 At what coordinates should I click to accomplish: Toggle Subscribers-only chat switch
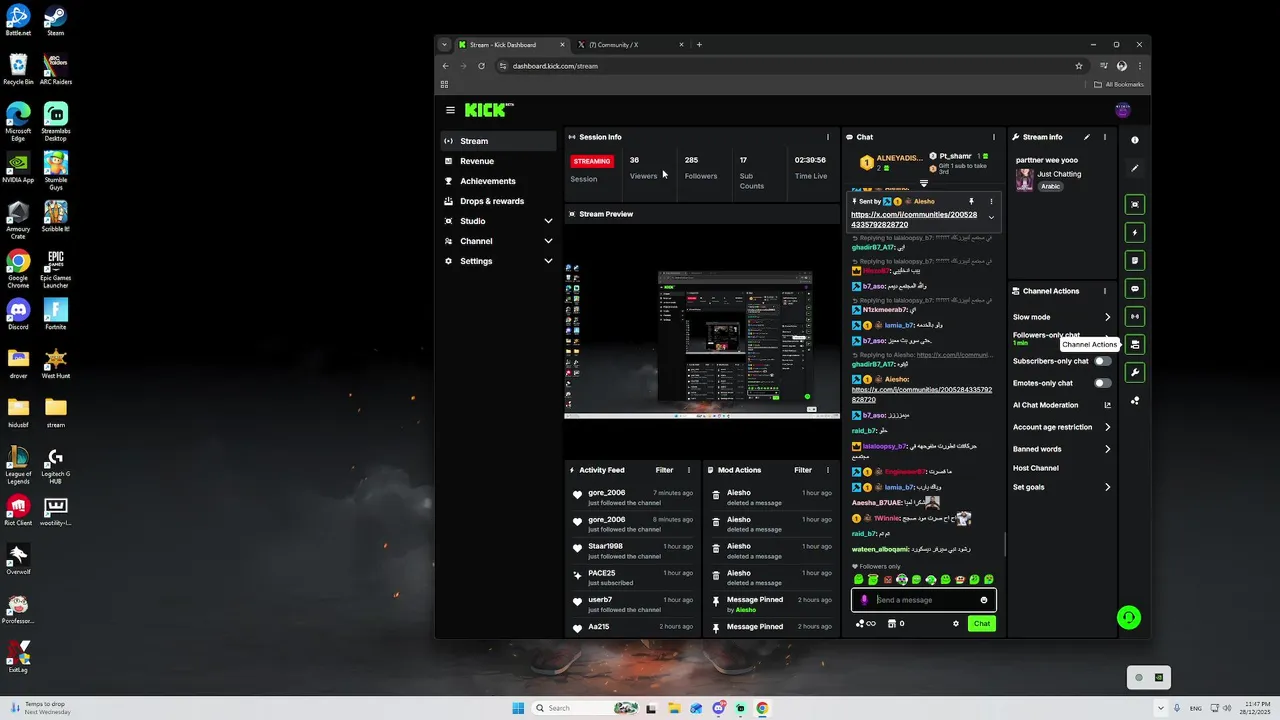[x=1102, y=361]
